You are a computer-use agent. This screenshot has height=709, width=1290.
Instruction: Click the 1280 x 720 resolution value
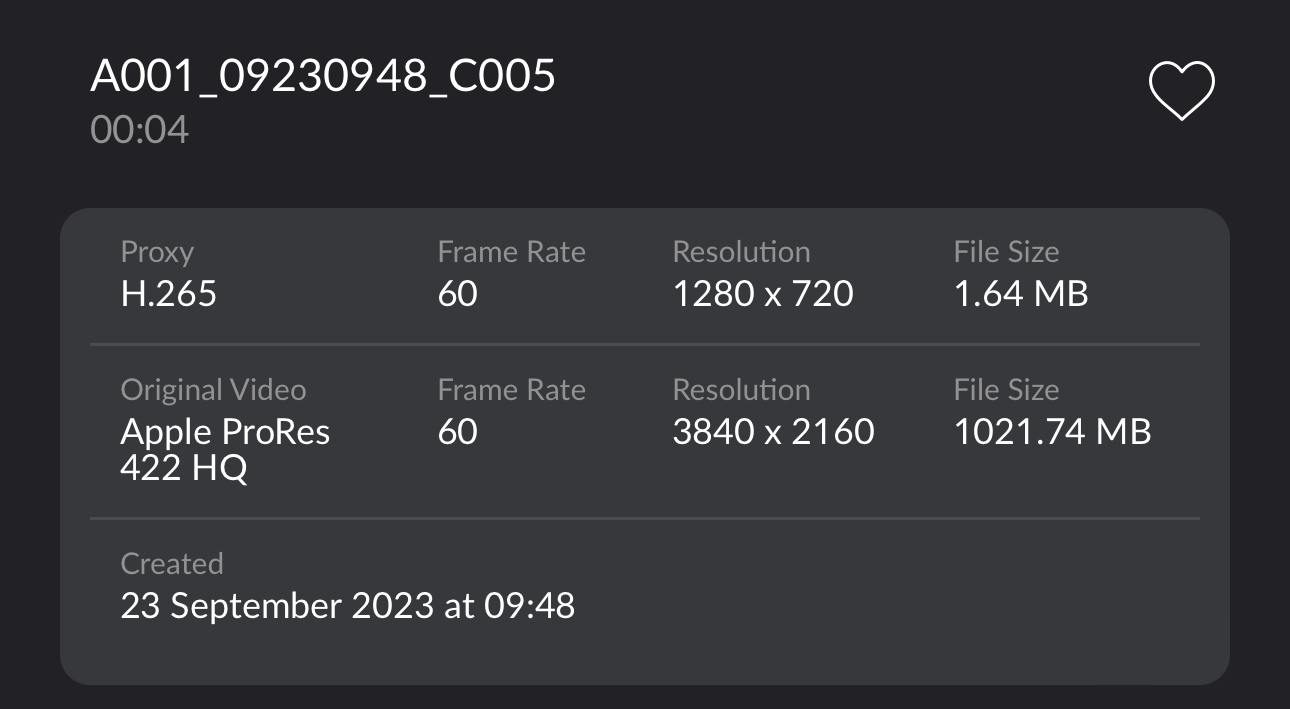point(762,293)
